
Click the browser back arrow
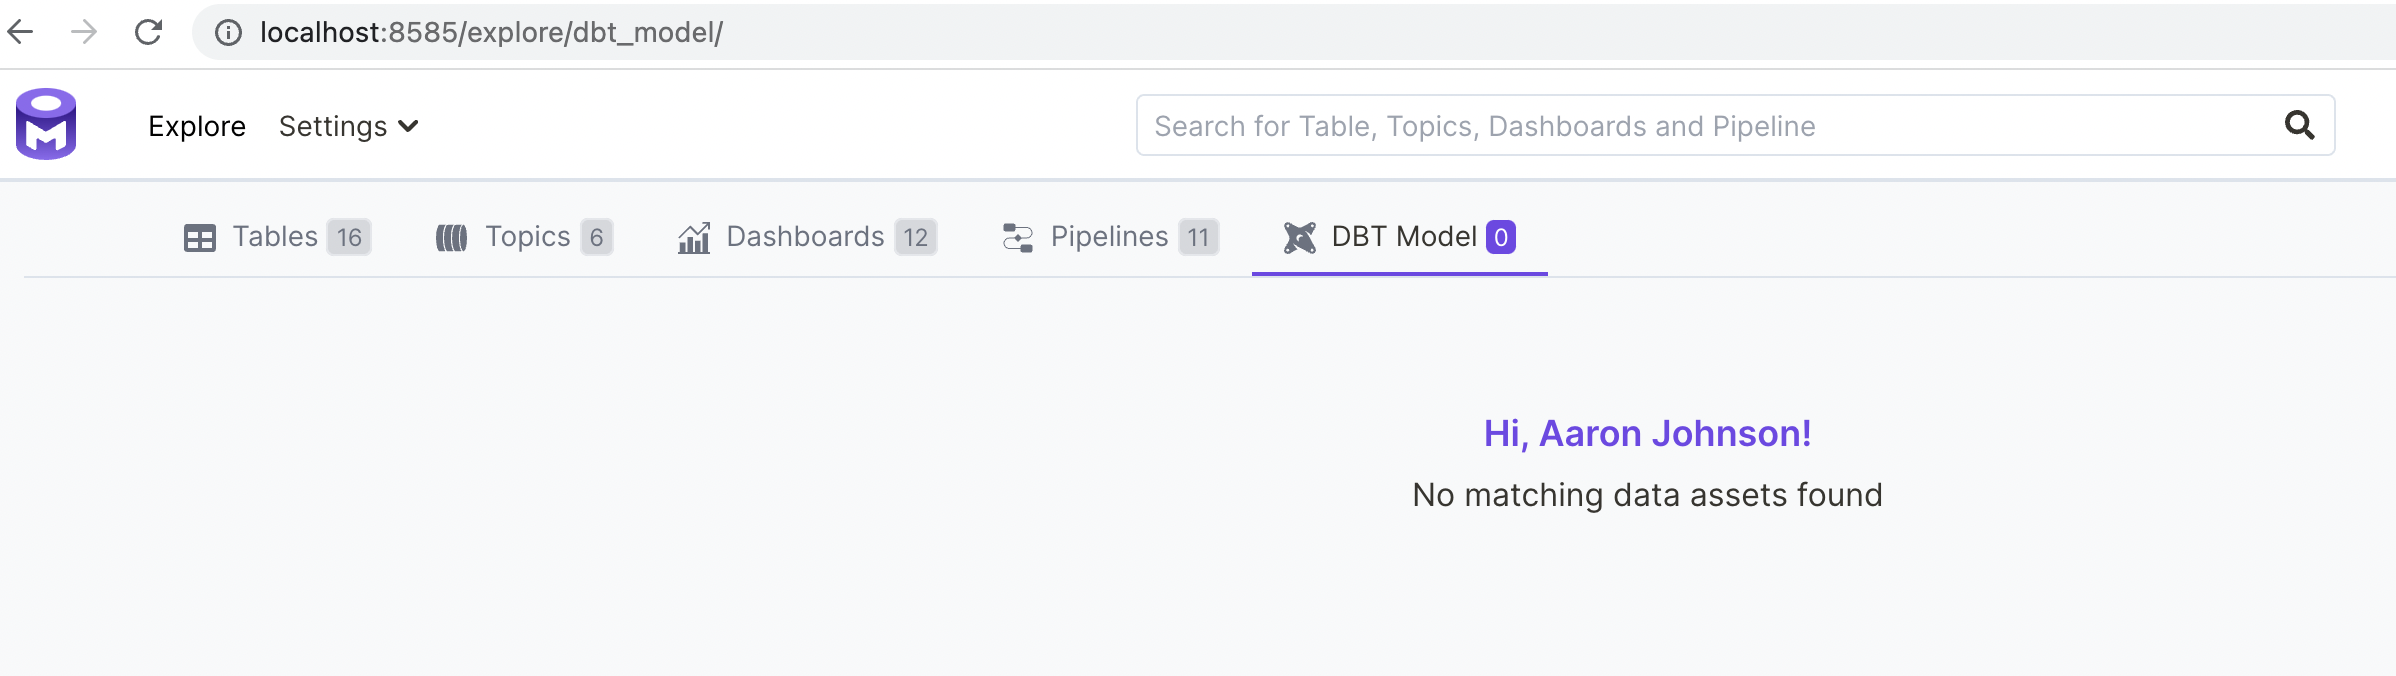22,31
